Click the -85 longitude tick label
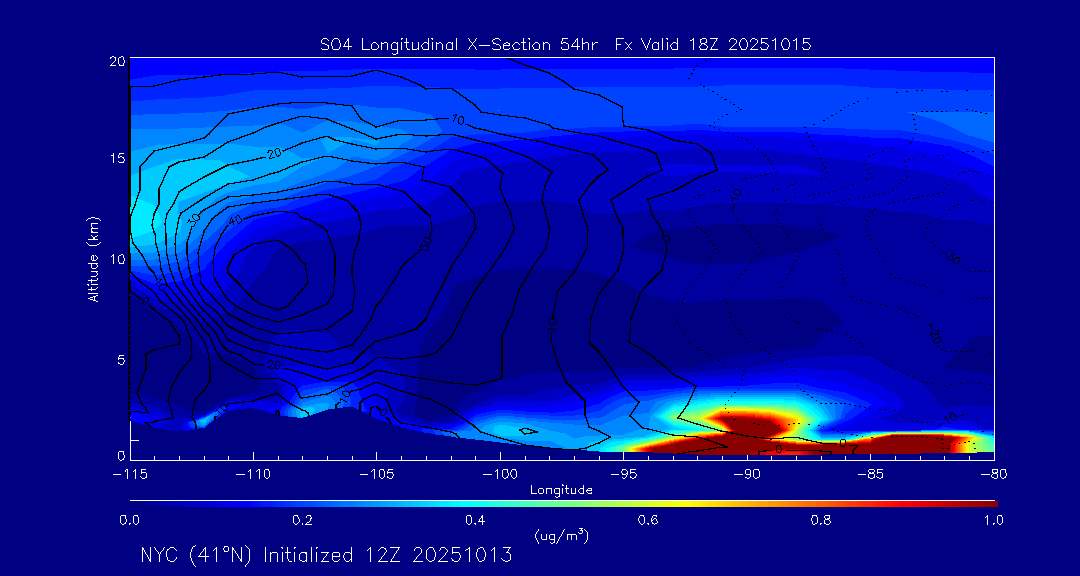Screen dimensions: 1080x576 coord(871,475)
